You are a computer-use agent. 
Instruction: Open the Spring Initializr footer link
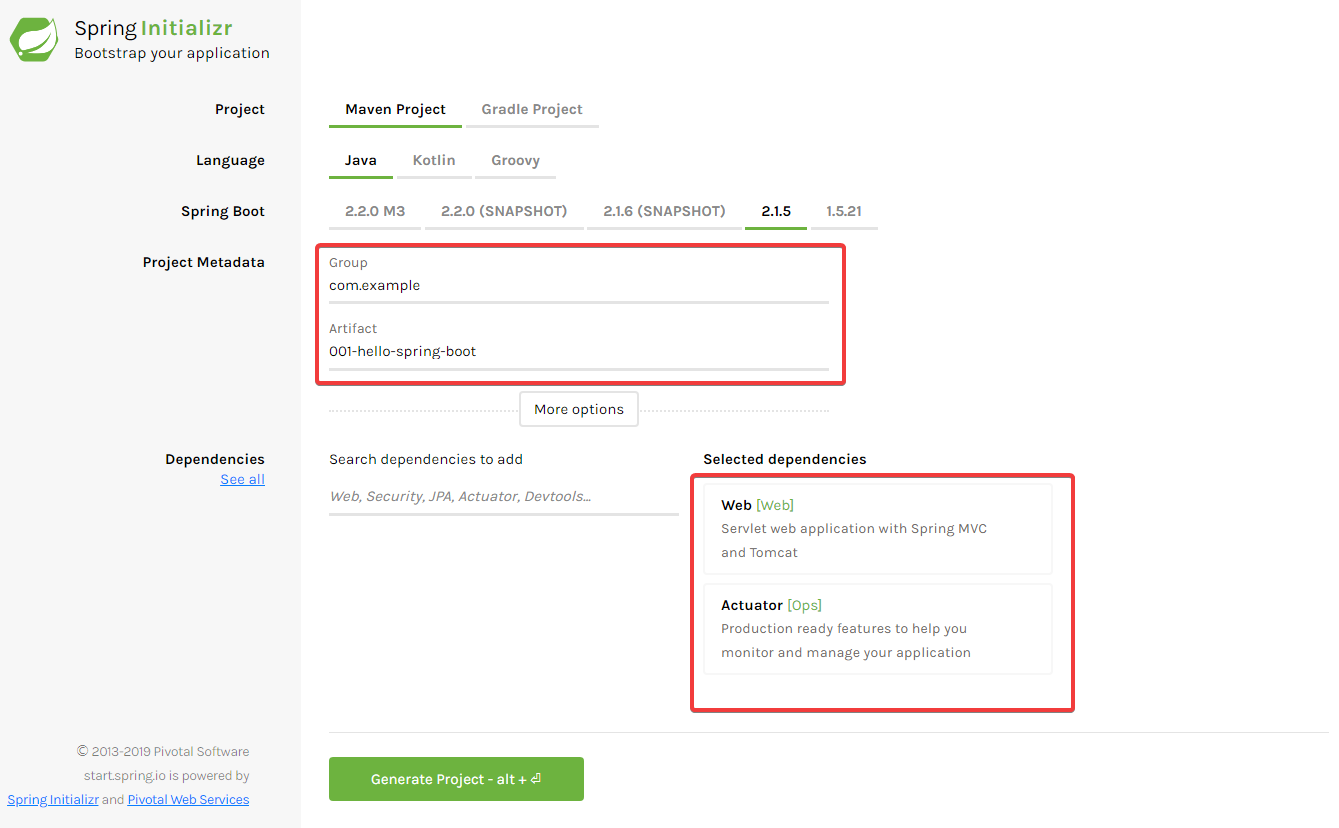coord(53,800)
